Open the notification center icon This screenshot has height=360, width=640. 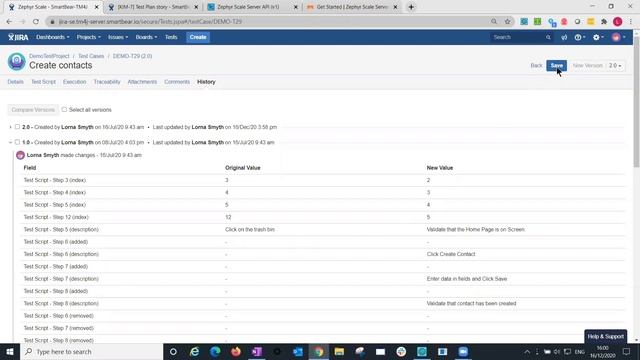[x=627, y=351]
